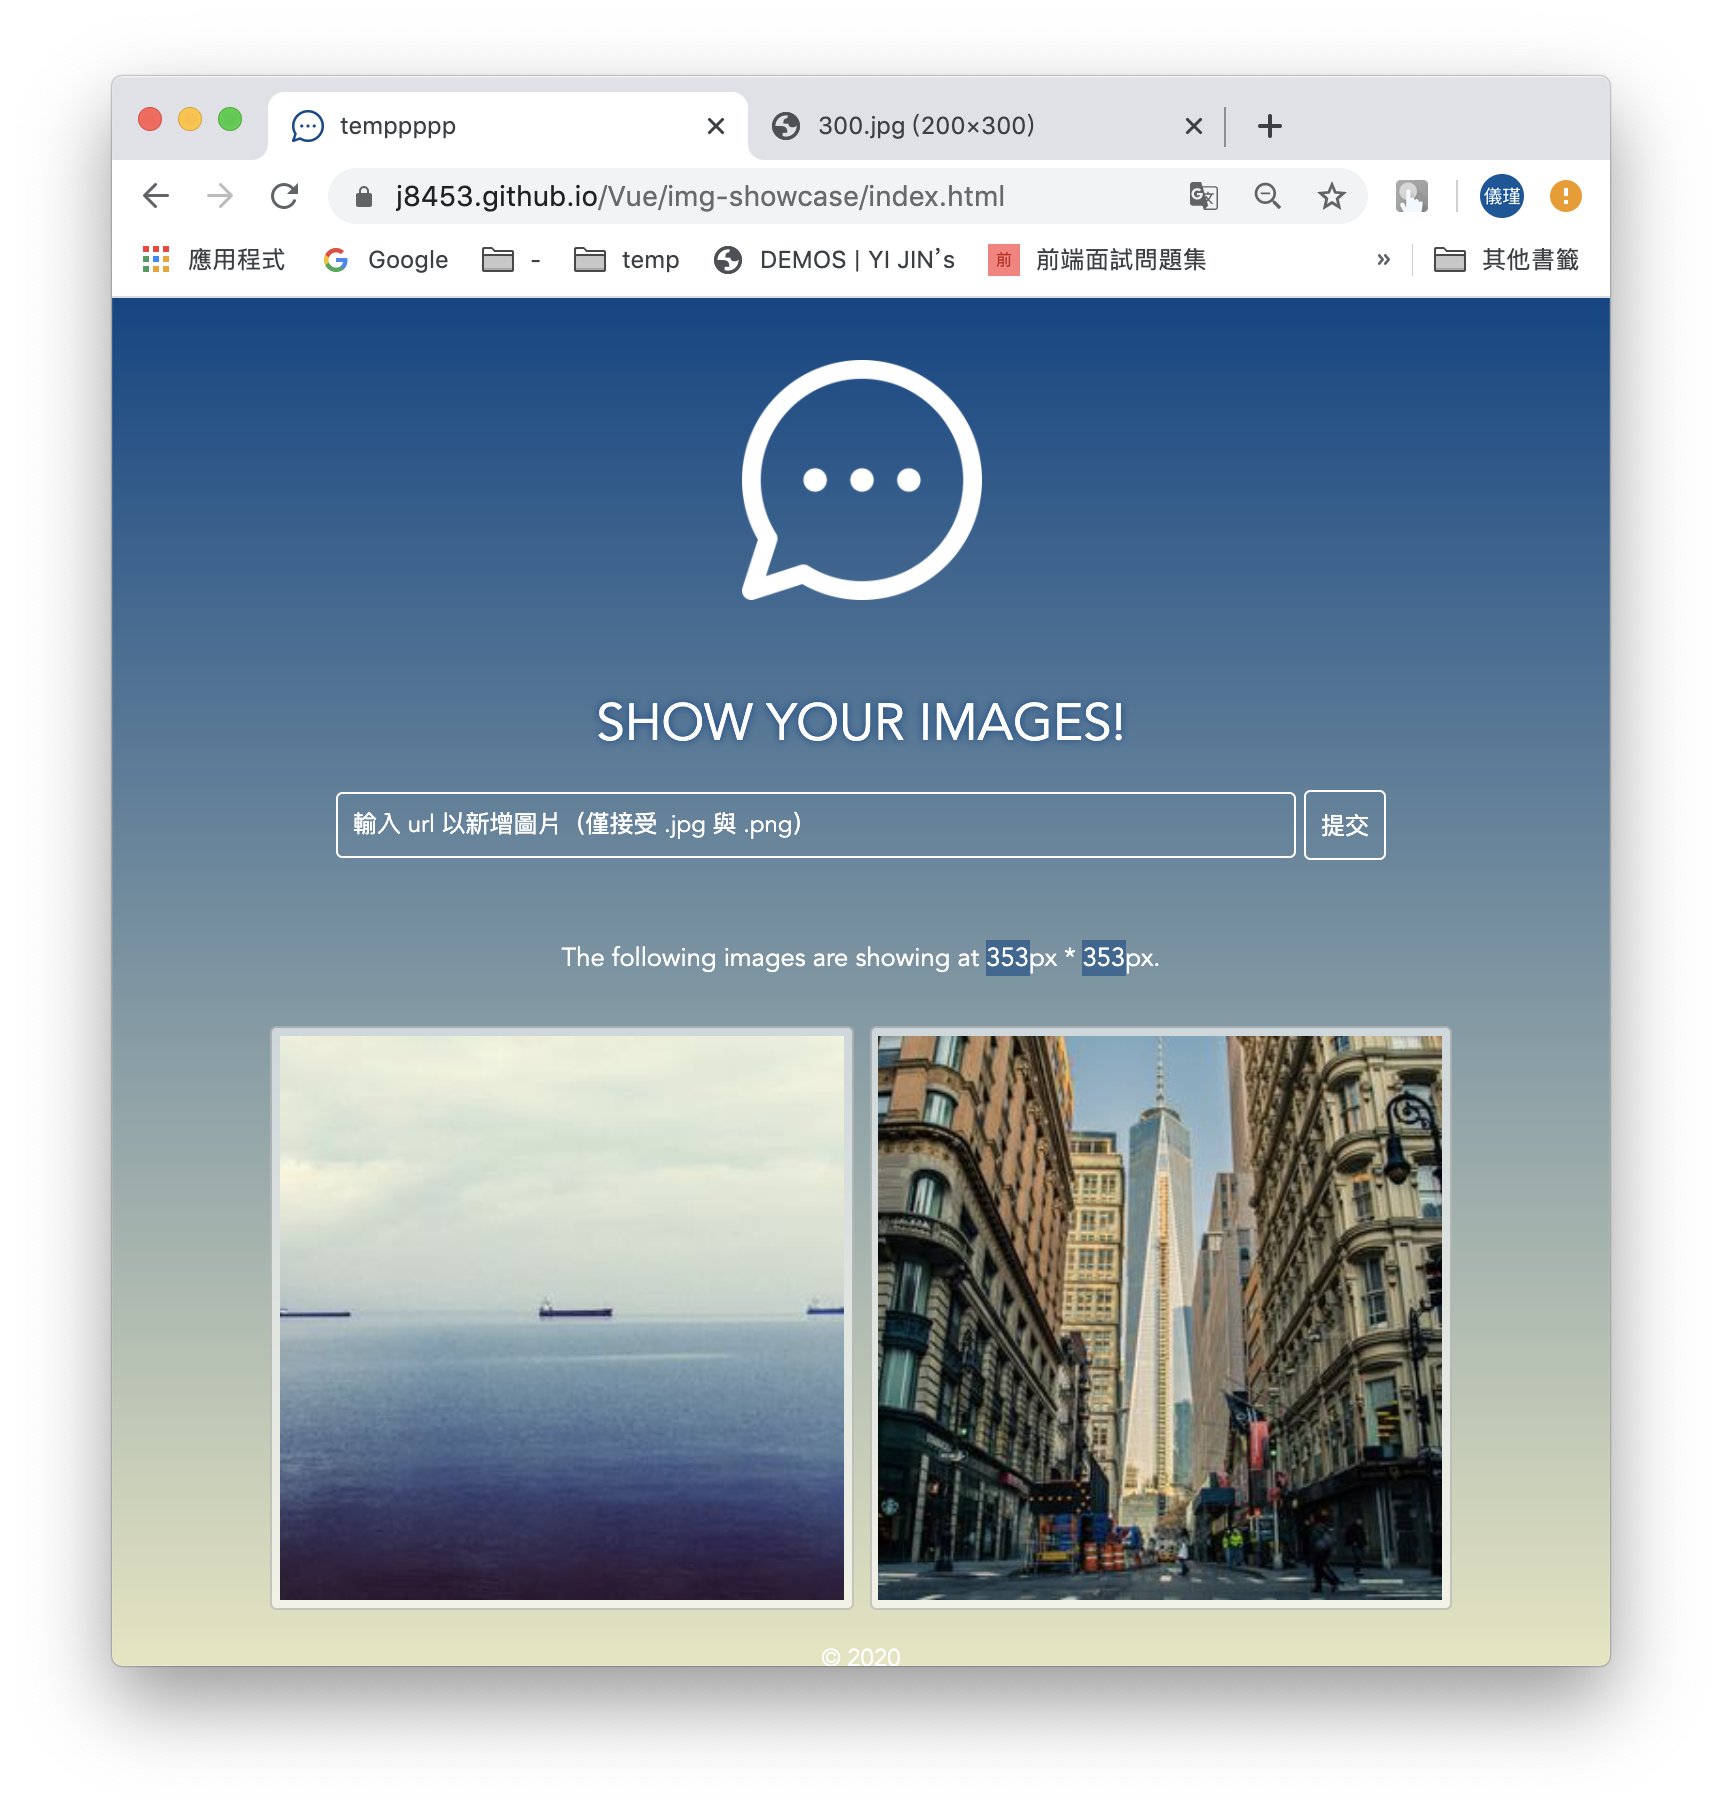Click the highlighted 353 width value
Image resolution: width=1722 pixels, height=1814 pixels.
click(1007, 958)
